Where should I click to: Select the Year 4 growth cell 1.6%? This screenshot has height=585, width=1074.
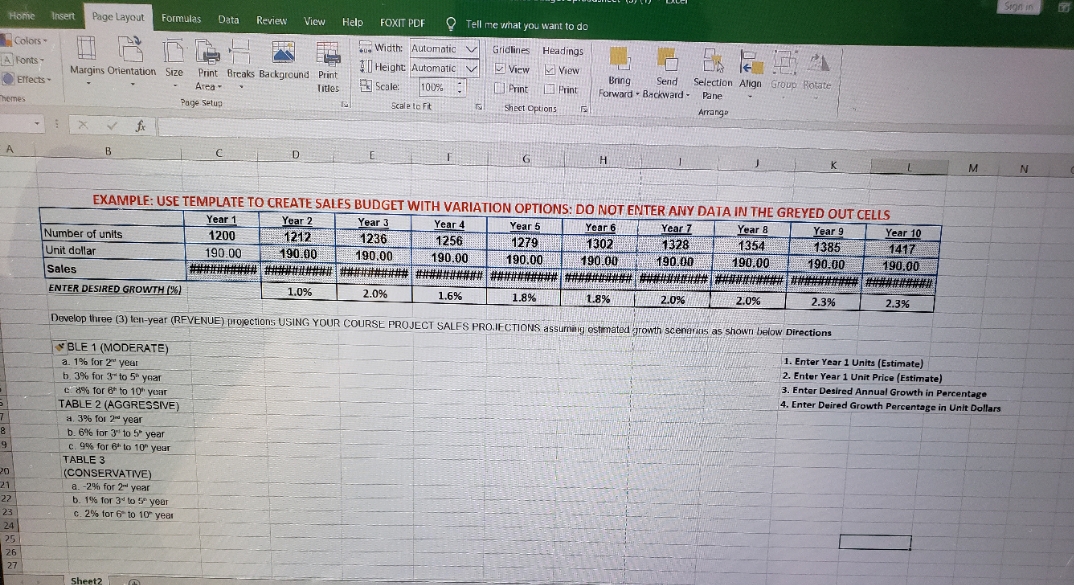point(449,296)
